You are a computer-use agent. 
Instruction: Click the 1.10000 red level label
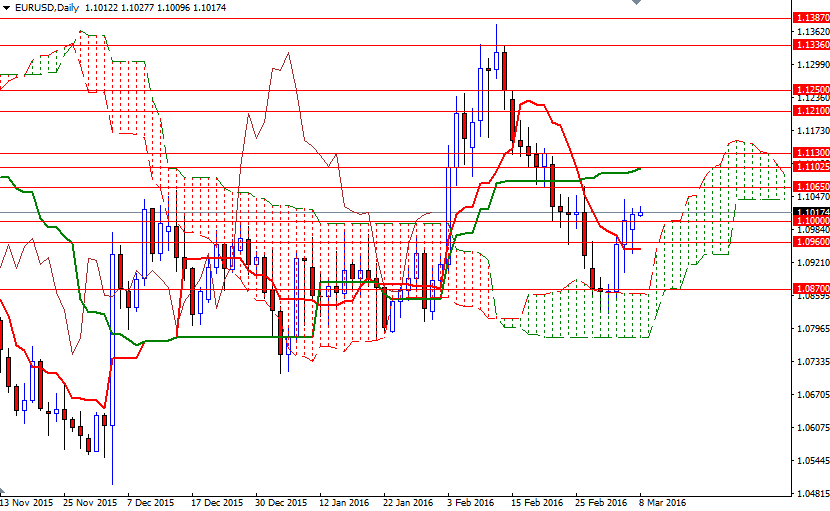point(809,221)
